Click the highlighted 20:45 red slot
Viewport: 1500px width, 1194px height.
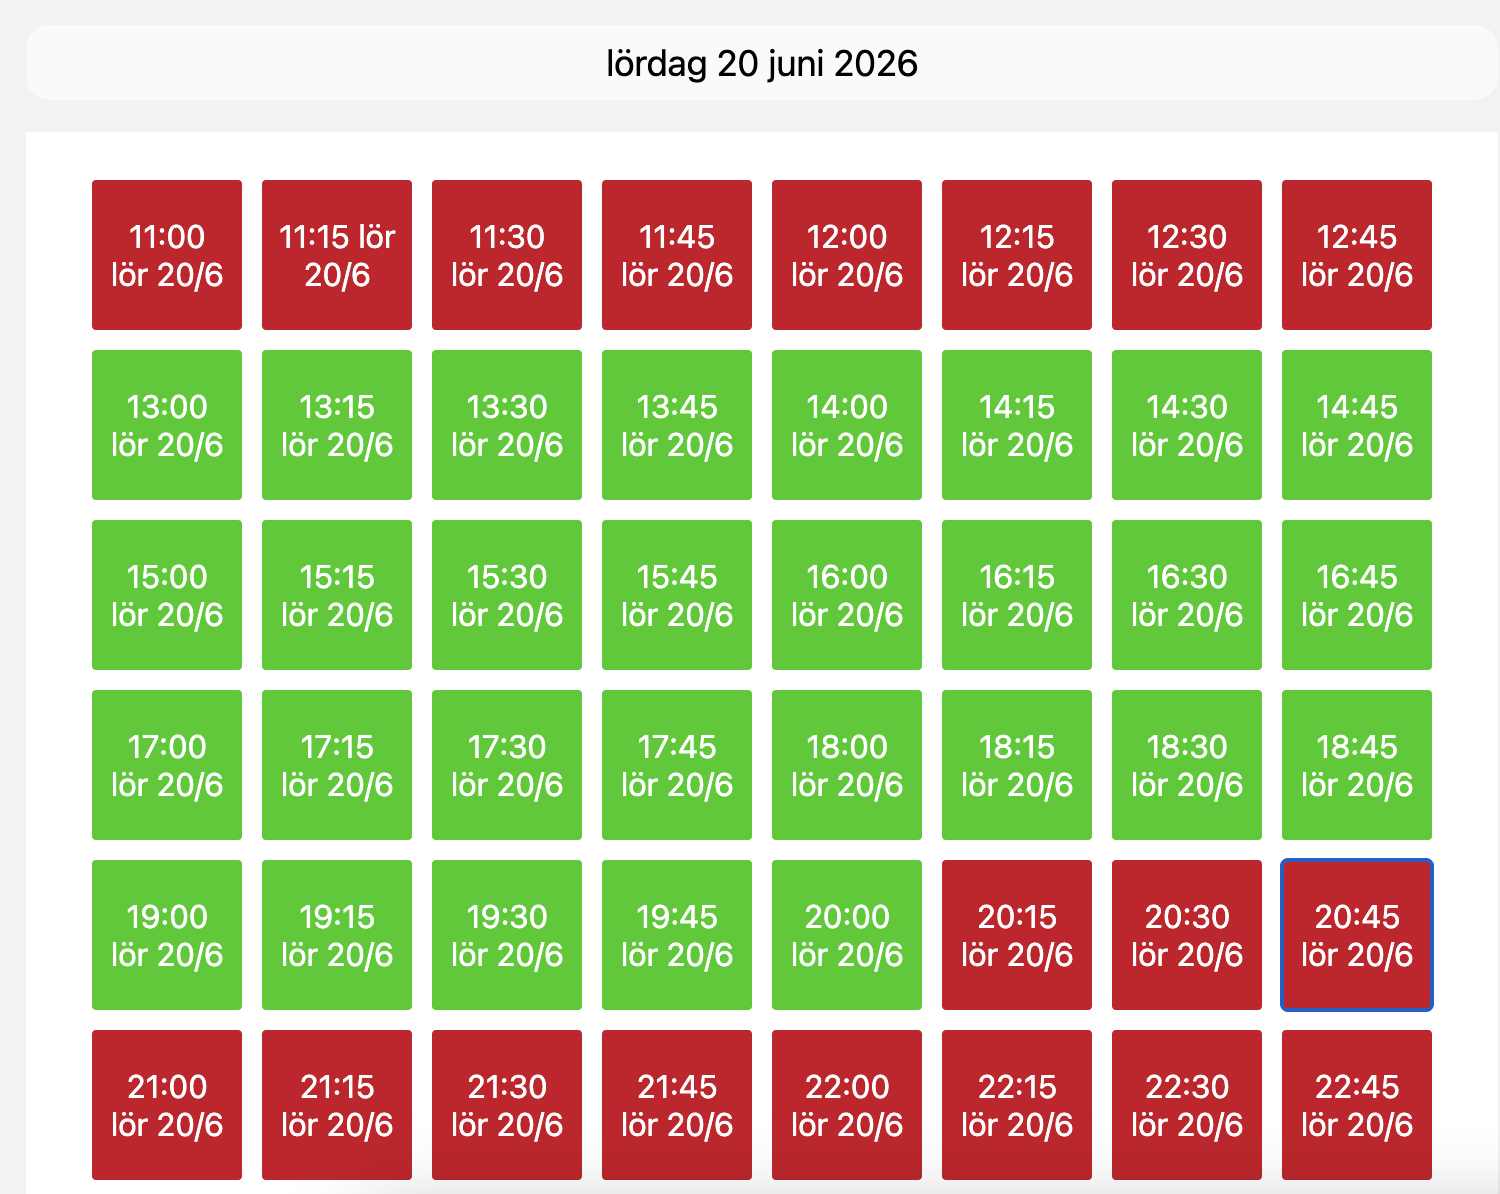(x=1357, y=935)
